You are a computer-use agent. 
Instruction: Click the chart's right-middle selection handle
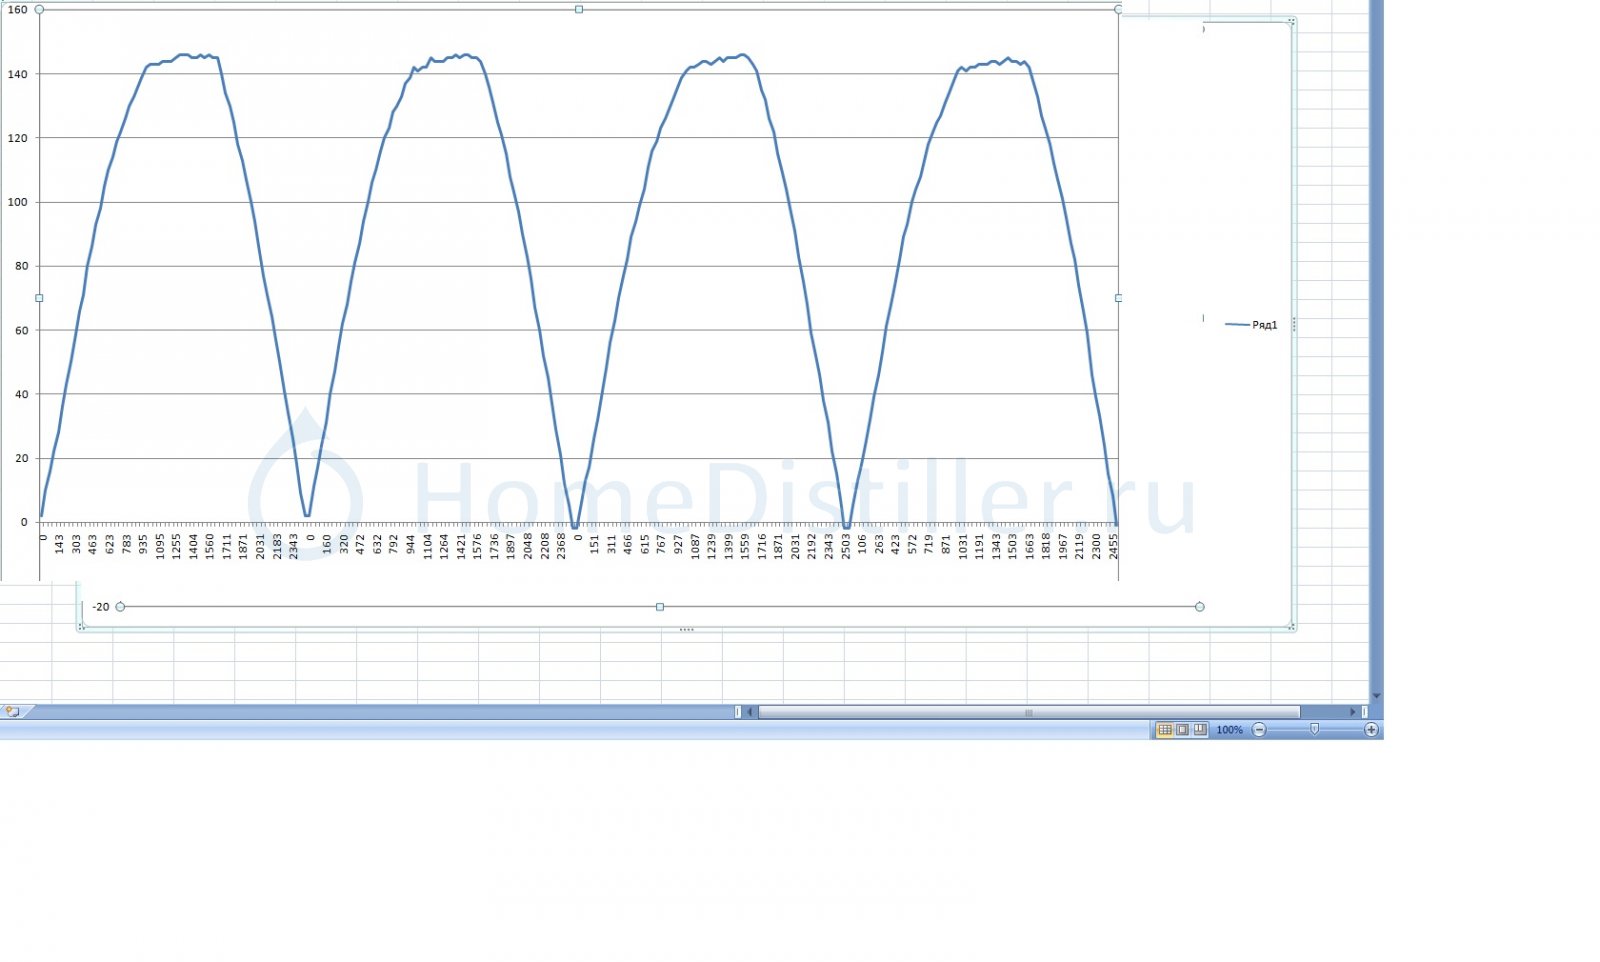click(1118, 298)
